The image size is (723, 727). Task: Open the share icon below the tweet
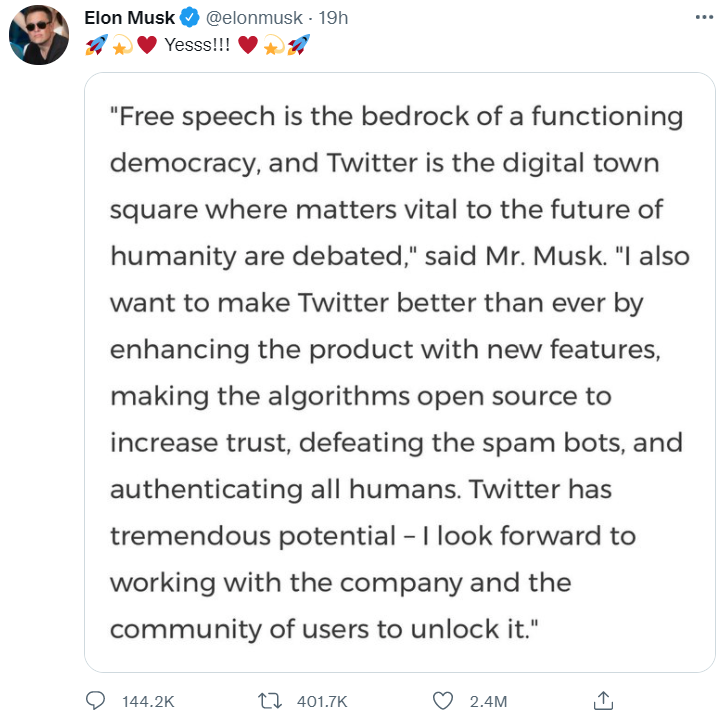coord(603,700)
